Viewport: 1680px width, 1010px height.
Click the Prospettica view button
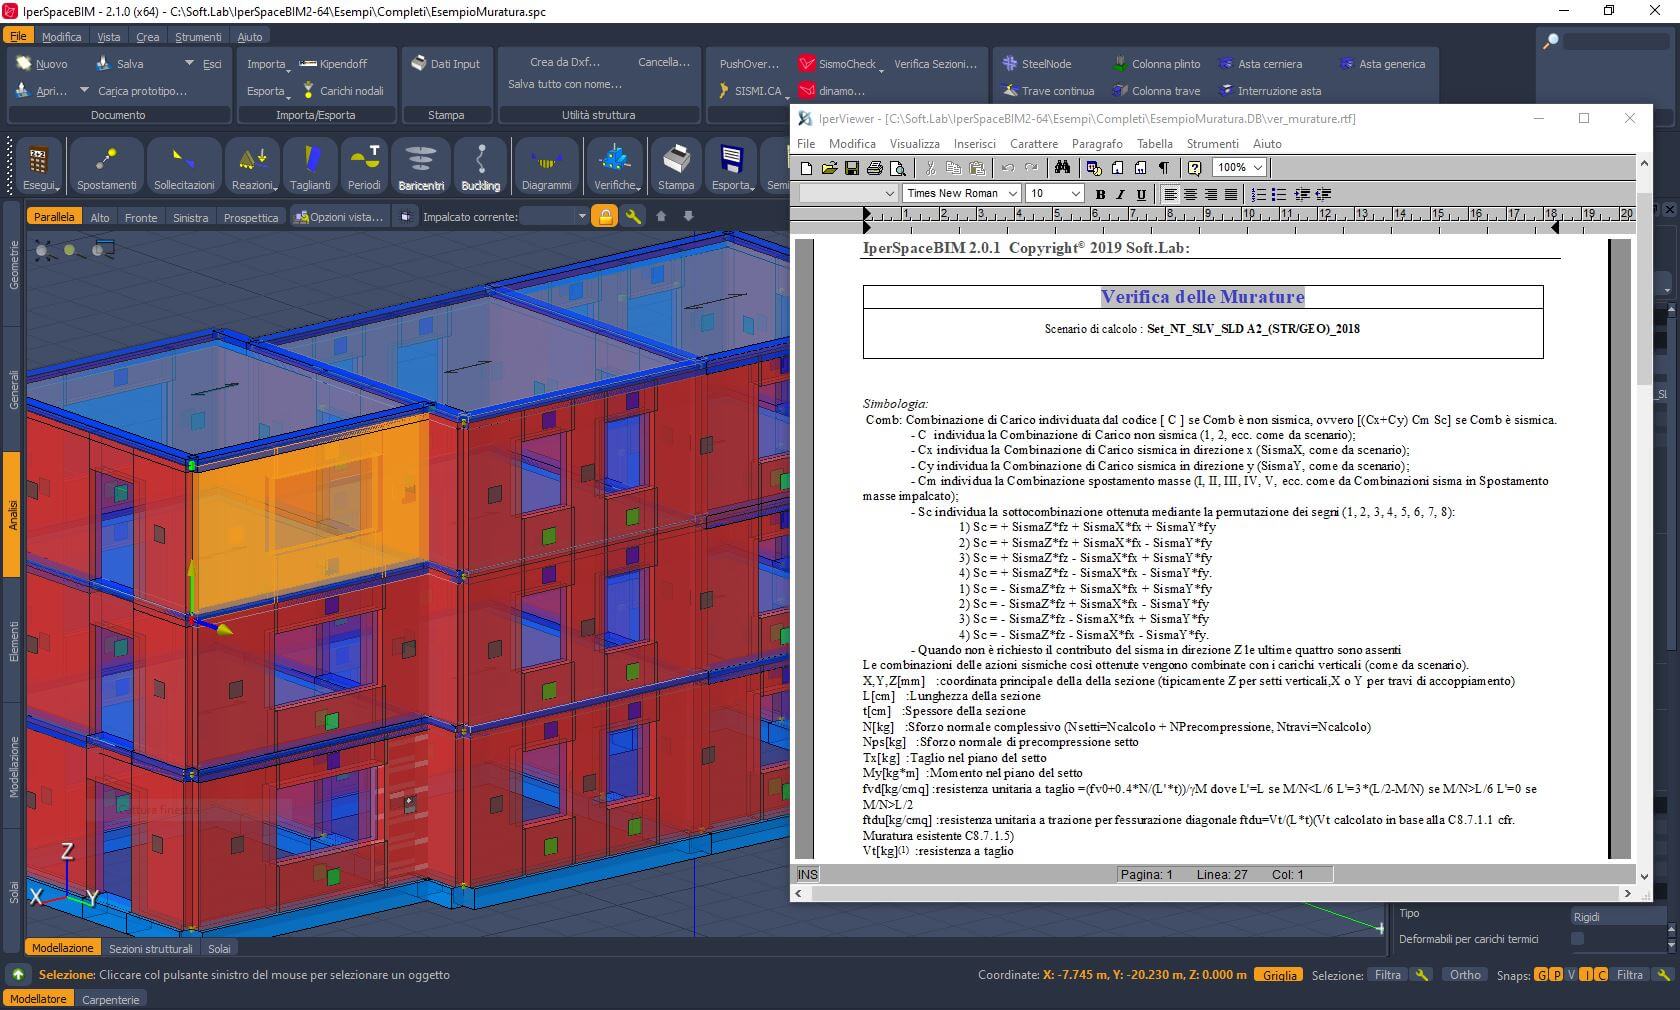[250, 217]
